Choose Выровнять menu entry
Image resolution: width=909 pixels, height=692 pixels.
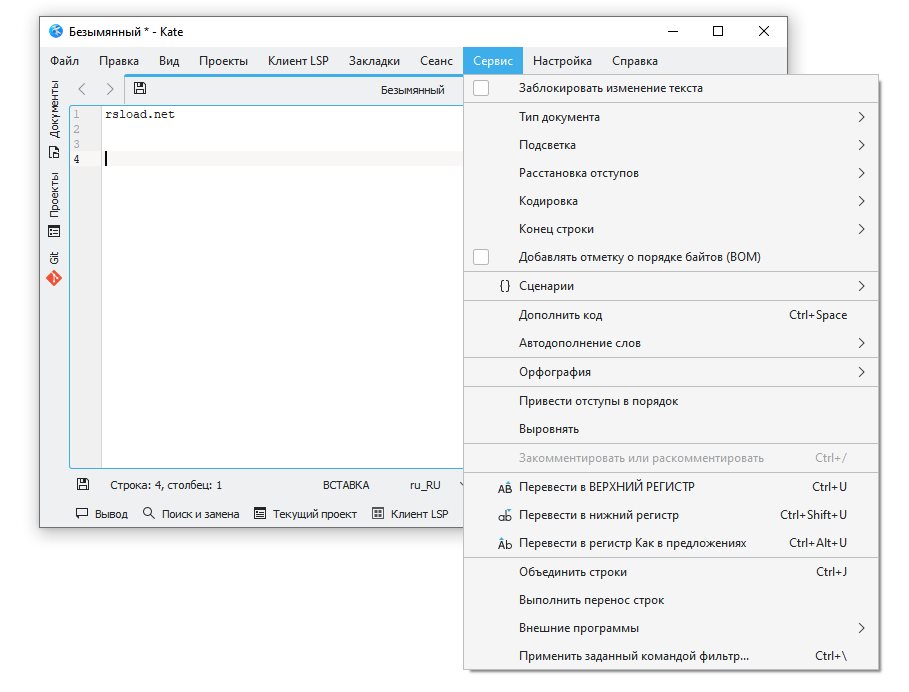[671, 429]
